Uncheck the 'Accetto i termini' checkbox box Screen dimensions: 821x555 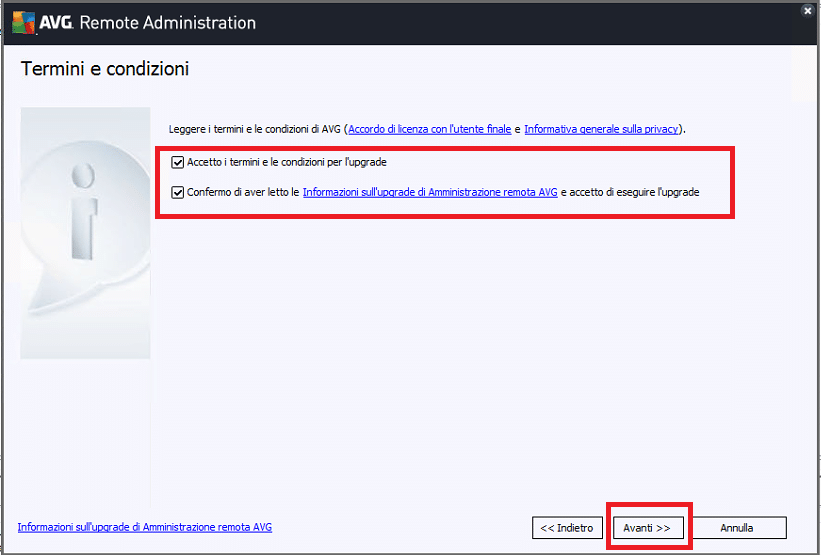coord(177,162)
